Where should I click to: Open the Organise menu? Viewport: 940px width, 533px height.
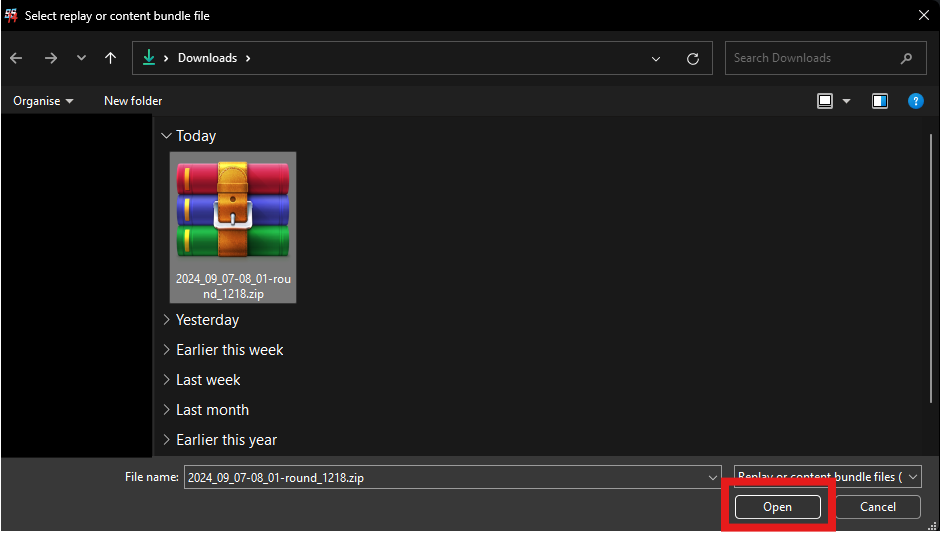pyautogui.click(x=43, y=101)
